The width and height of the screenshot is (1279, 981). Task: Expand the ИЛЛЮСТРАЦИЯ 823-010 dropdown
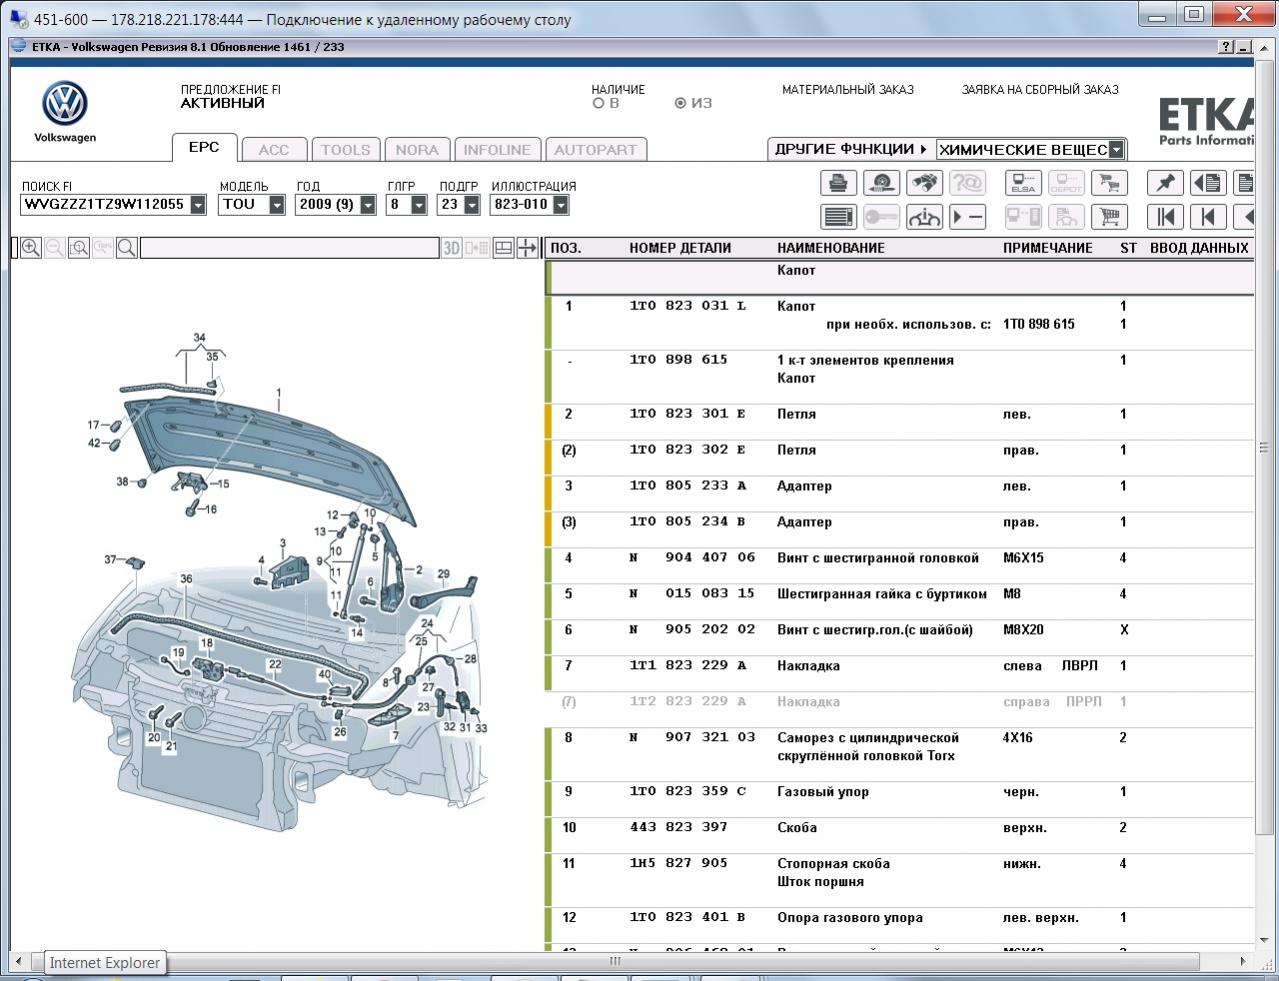pyautogui.click(x=561, y=205)
